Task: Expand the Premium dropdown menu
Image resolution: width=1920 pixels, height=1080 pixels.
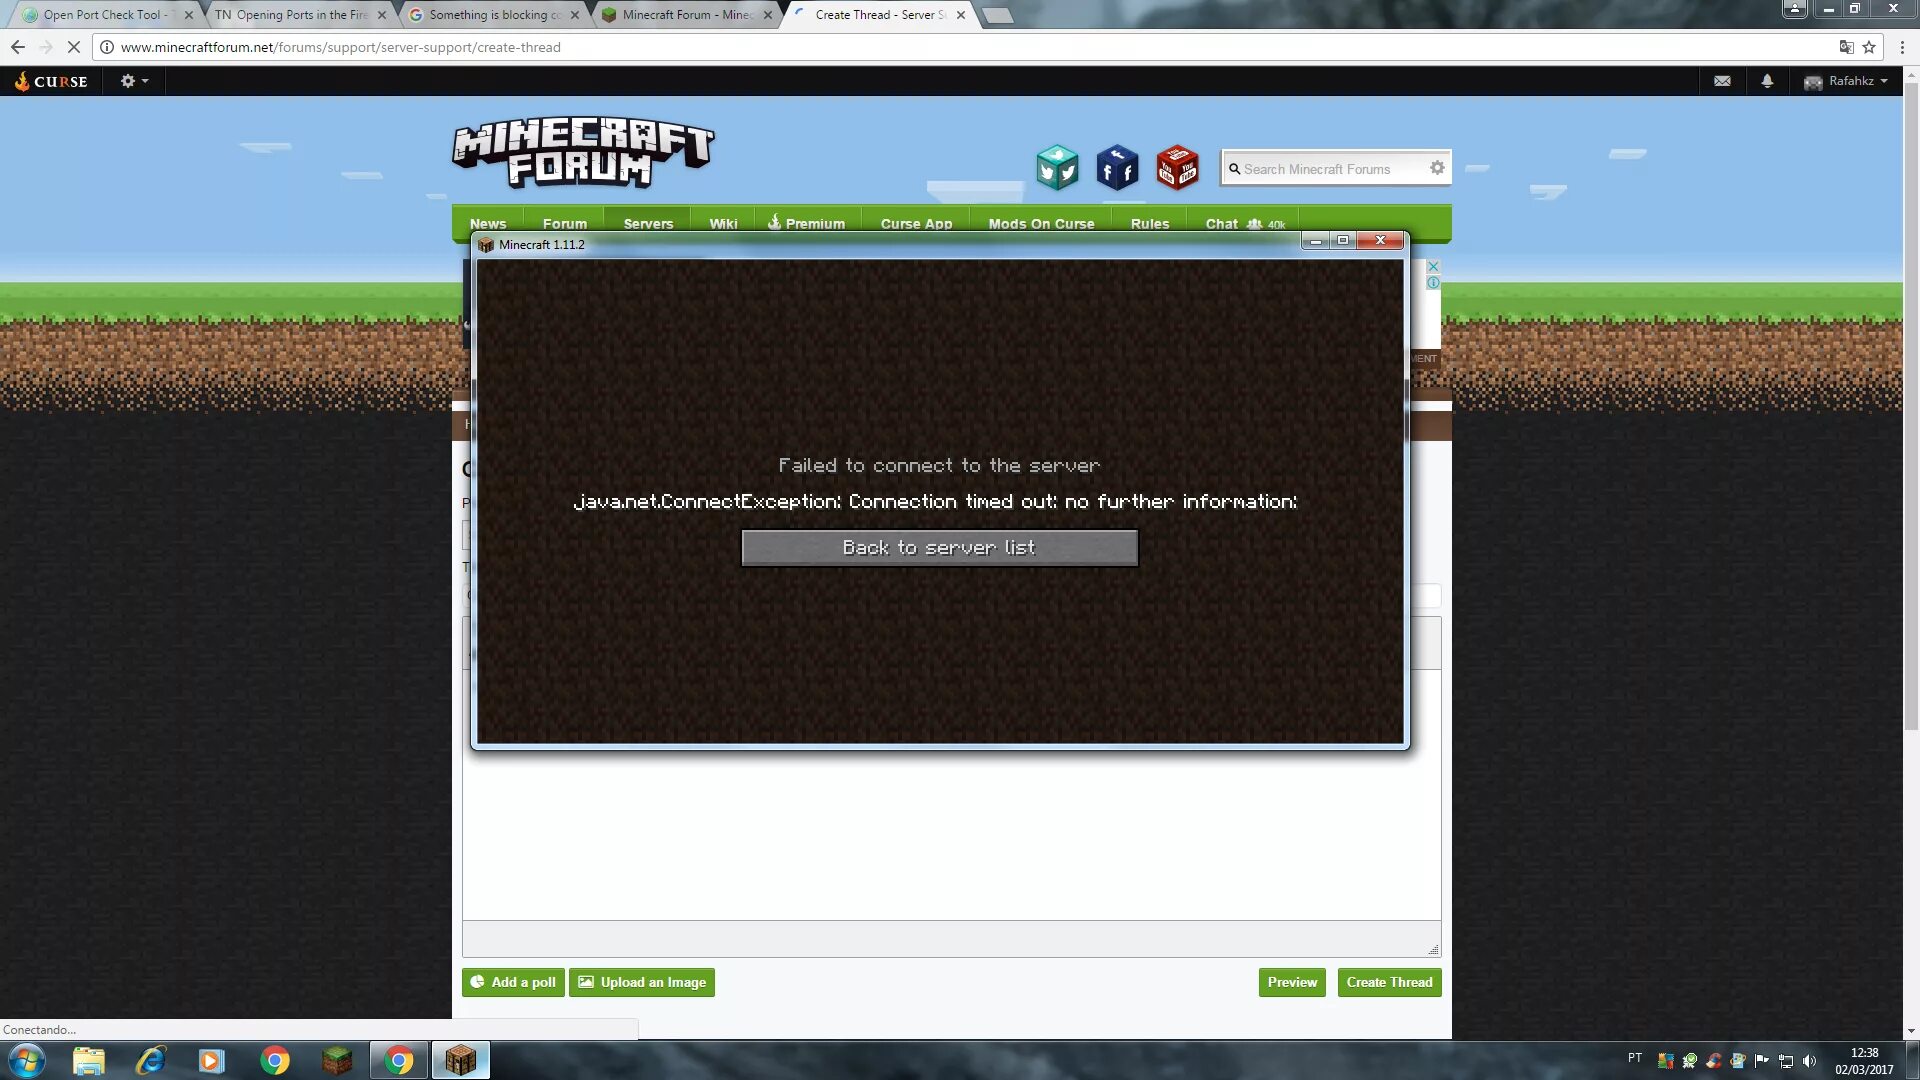Action: tap(807, 223)
